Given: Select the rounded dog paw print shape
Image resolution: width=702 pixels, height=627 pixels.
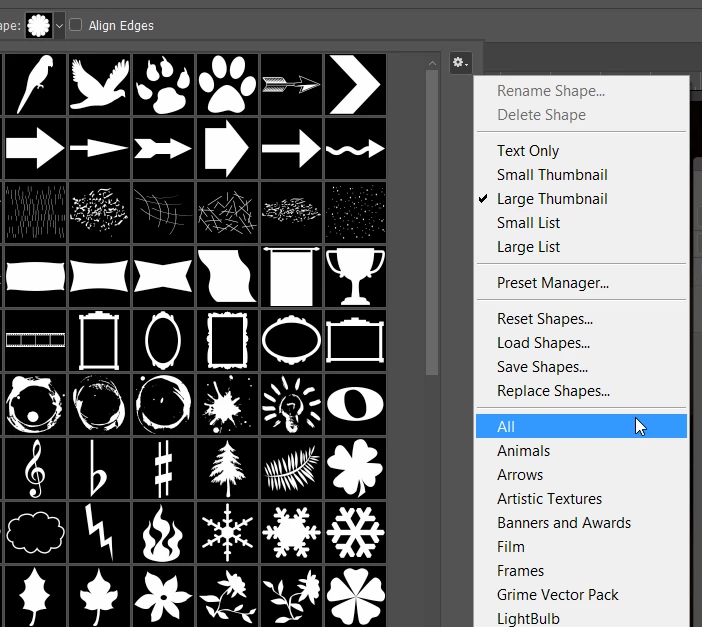Looking at the screenshot, I should coord(227,84).
